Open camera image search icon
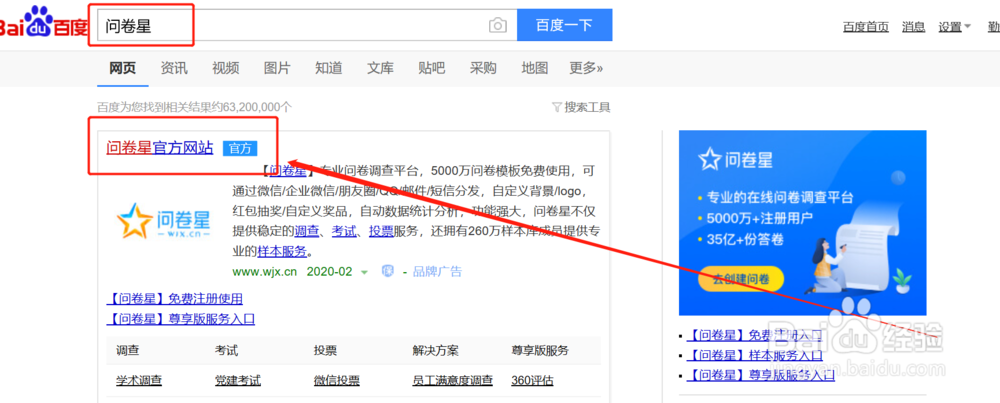Screen dimensions: 1000x403 point(497,26)
